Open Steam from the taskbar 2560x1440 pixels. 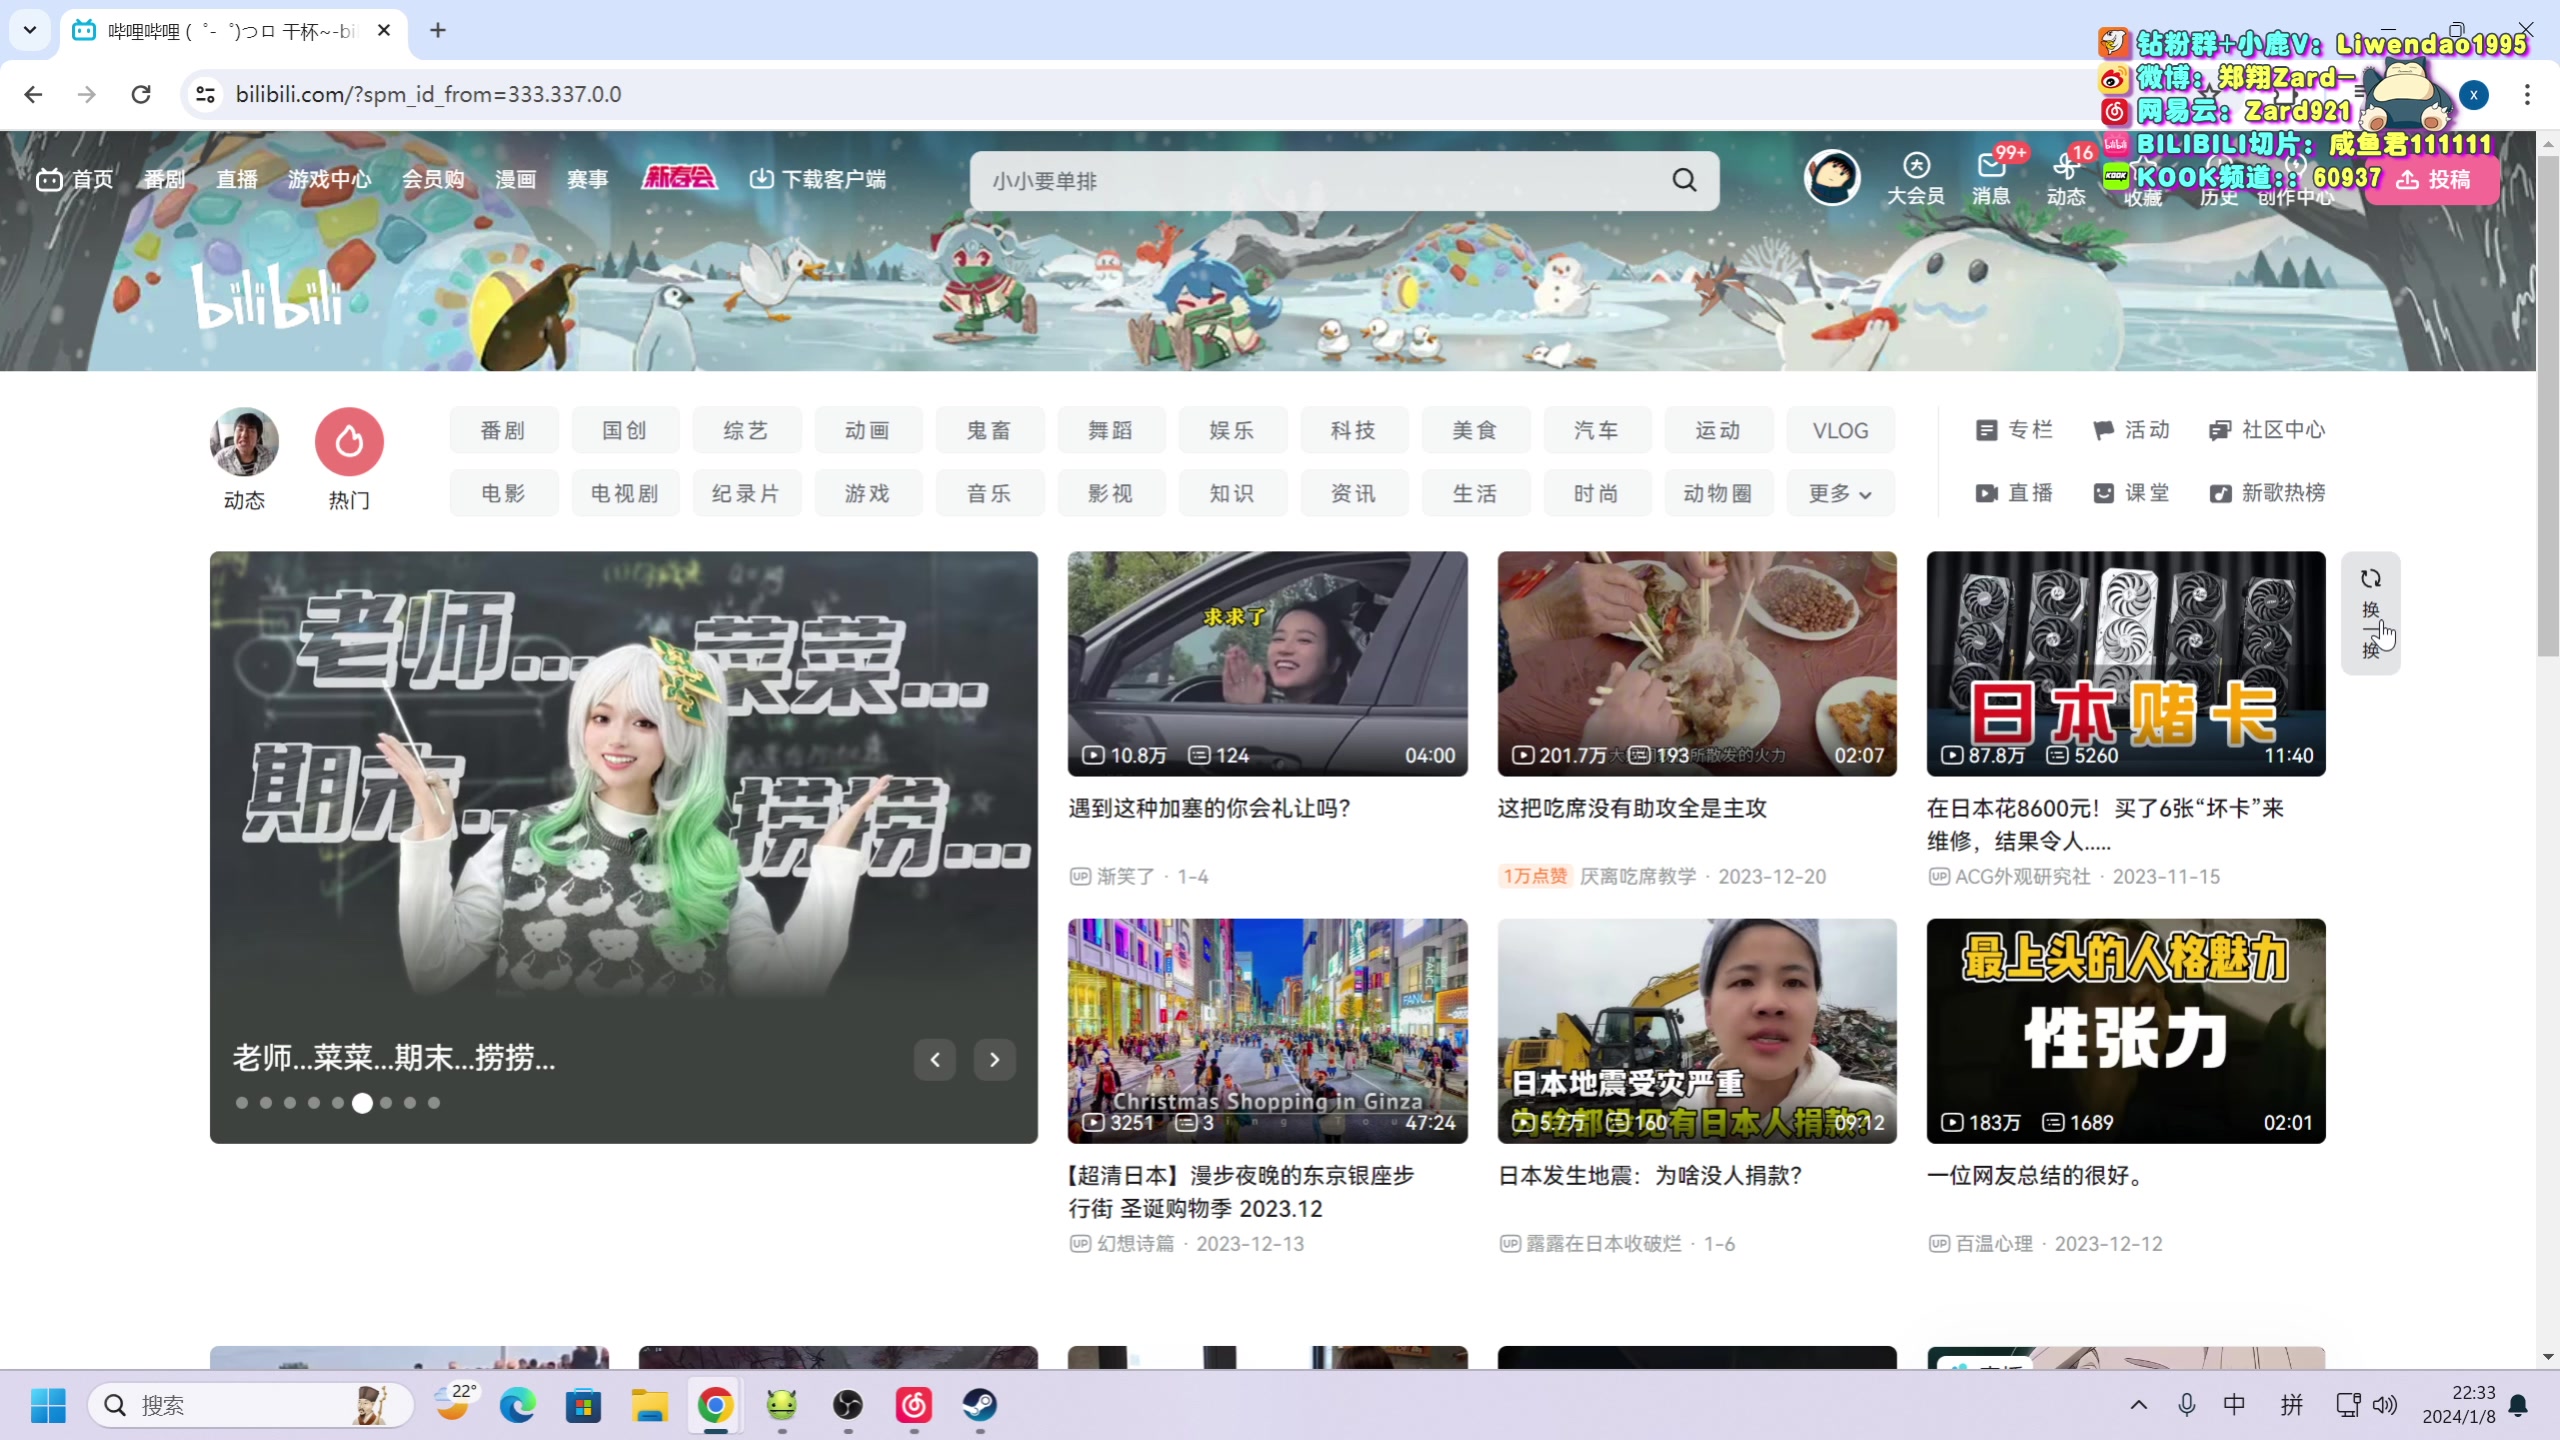pos(979,1405)
